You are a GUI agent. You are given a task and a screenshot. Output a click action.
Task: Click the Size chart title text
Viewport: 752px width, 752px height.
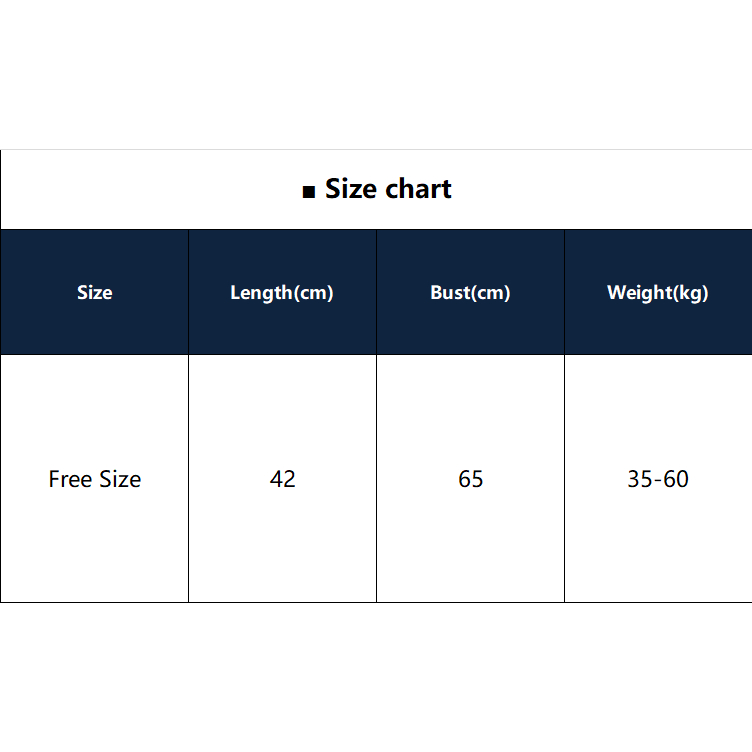388,189
